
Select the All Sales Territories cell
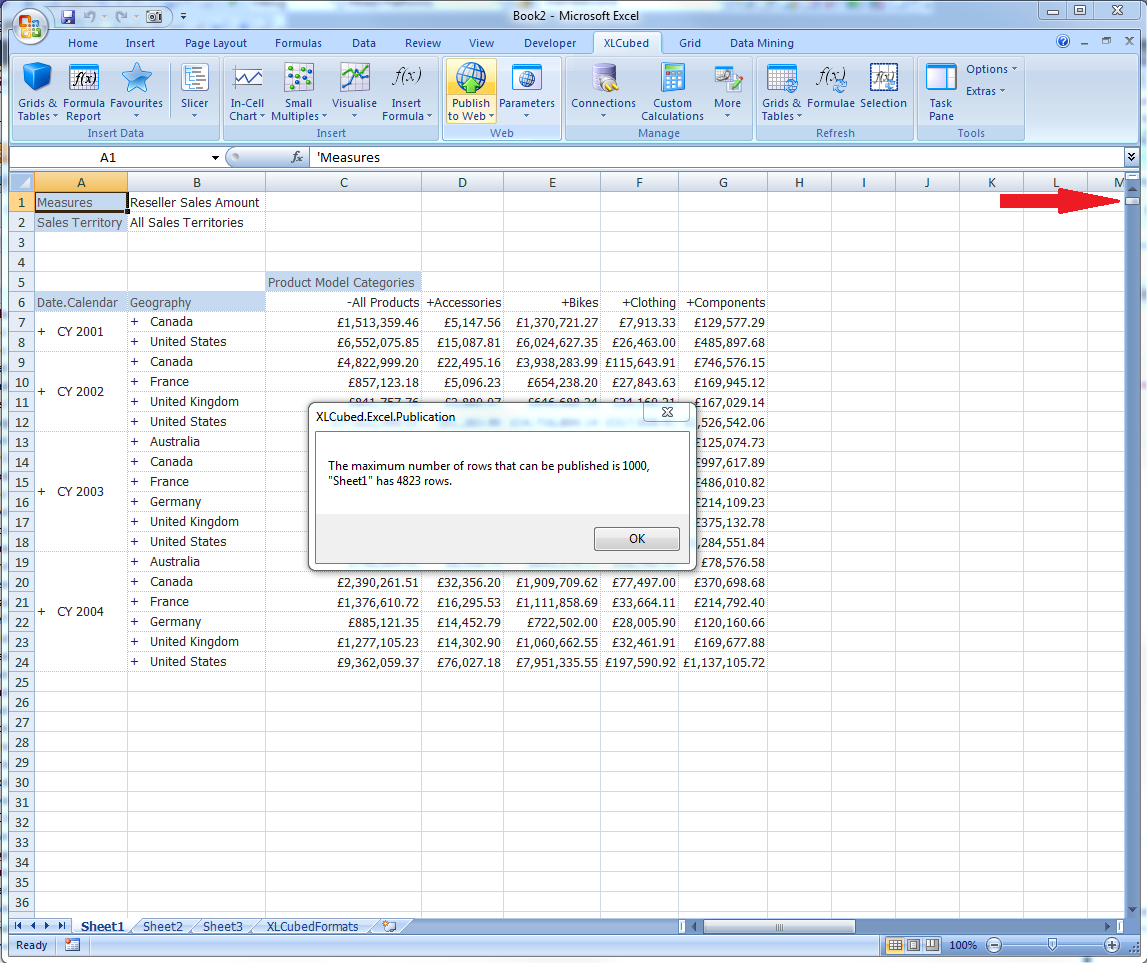point(196,222)
